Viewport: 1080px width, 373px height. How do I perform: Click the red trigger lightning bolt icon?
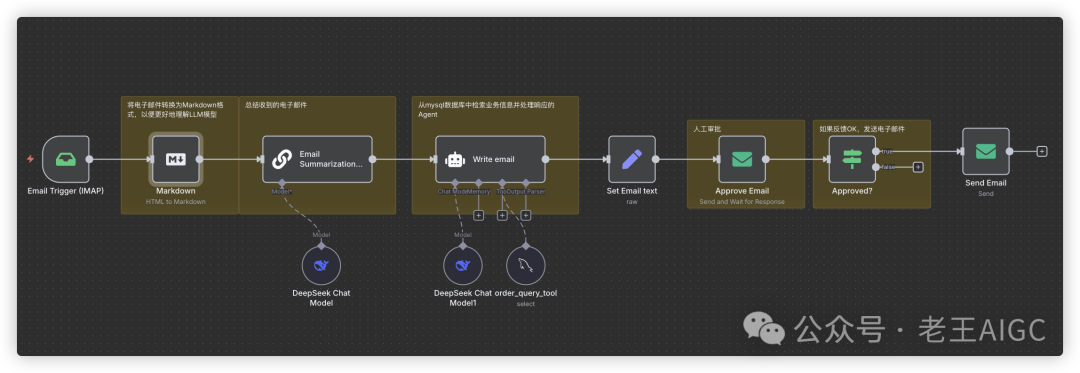click(30, 159)
